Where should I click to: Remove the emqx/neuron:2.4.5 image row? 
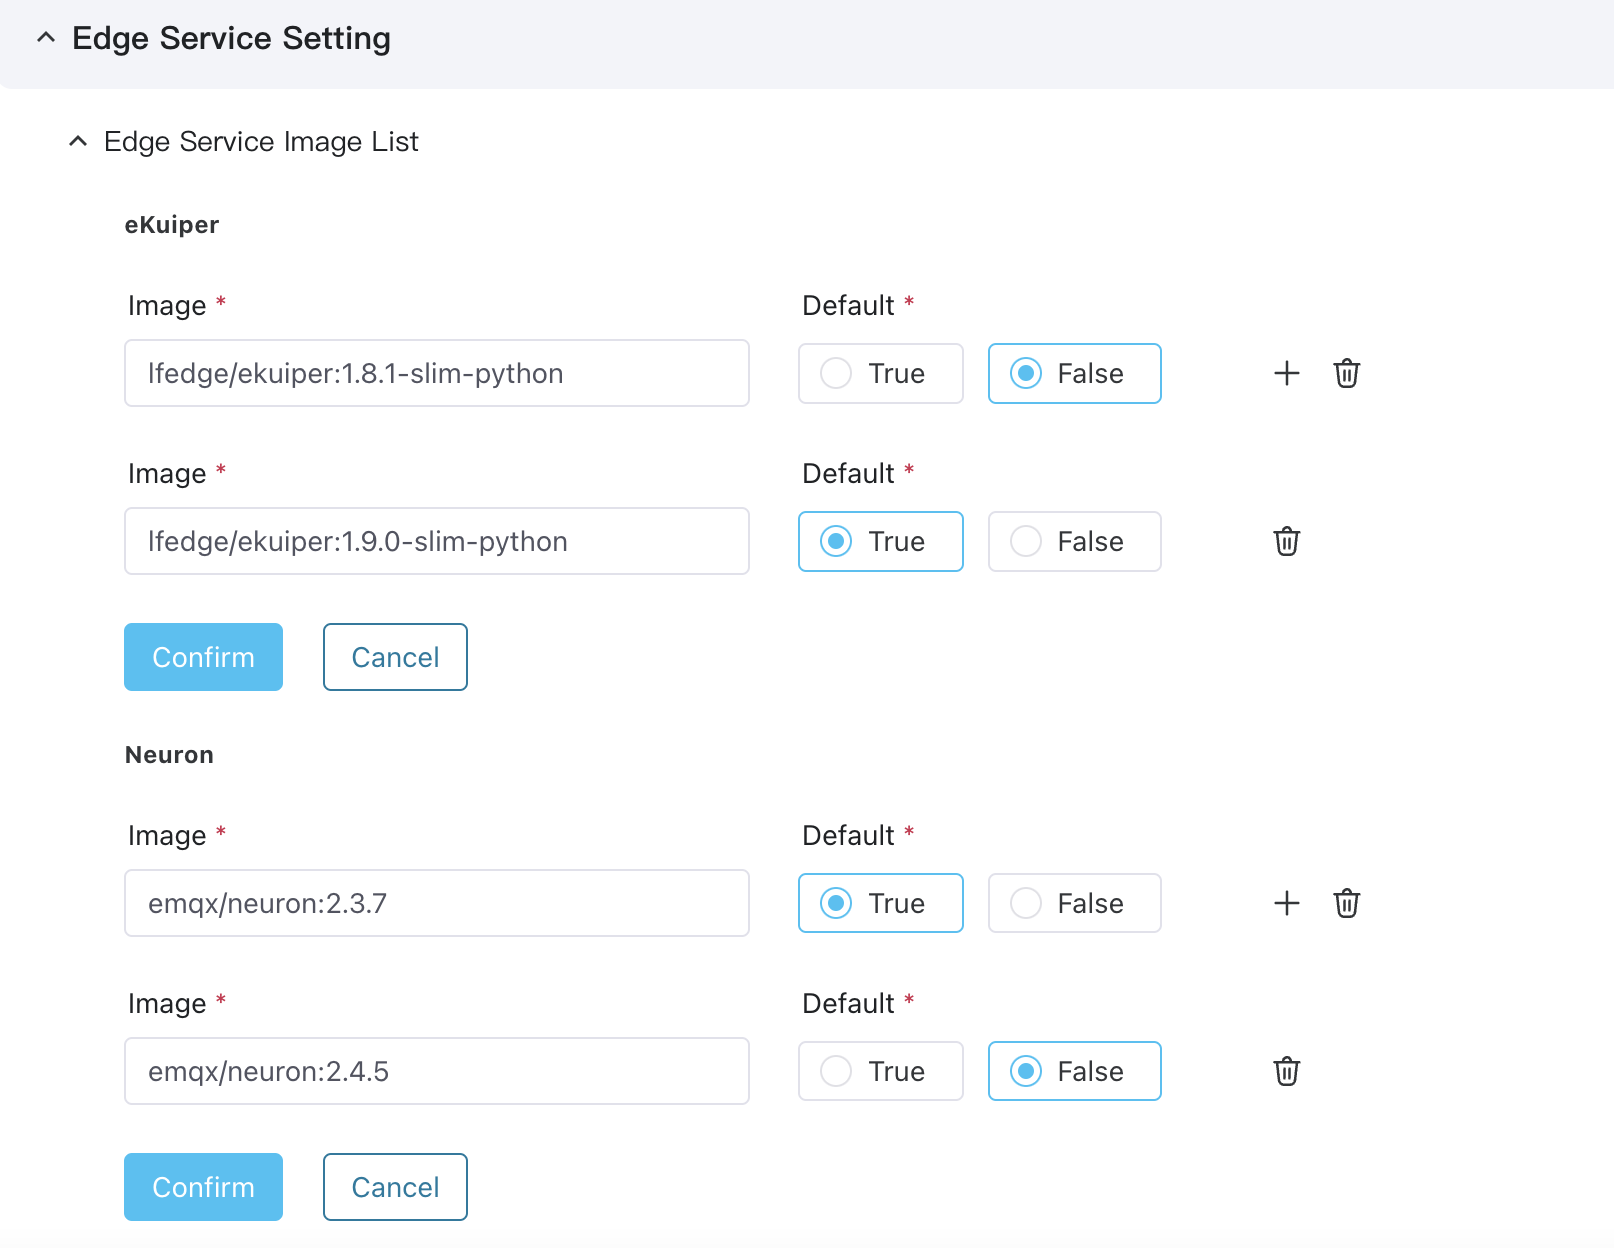point(1286,1071)
